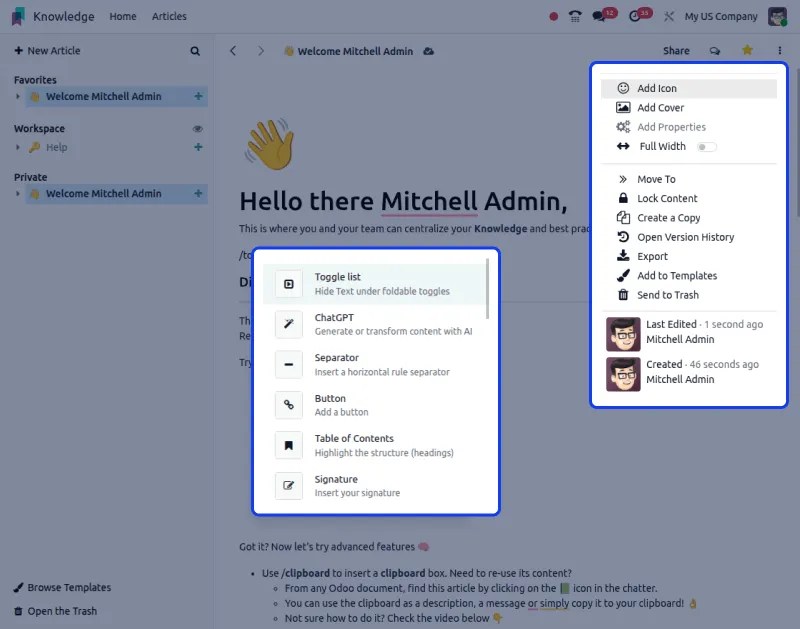Add child article under Private Welcome Mitchell Admin
This screenshot has width=800, height=629.
point(198,193)
